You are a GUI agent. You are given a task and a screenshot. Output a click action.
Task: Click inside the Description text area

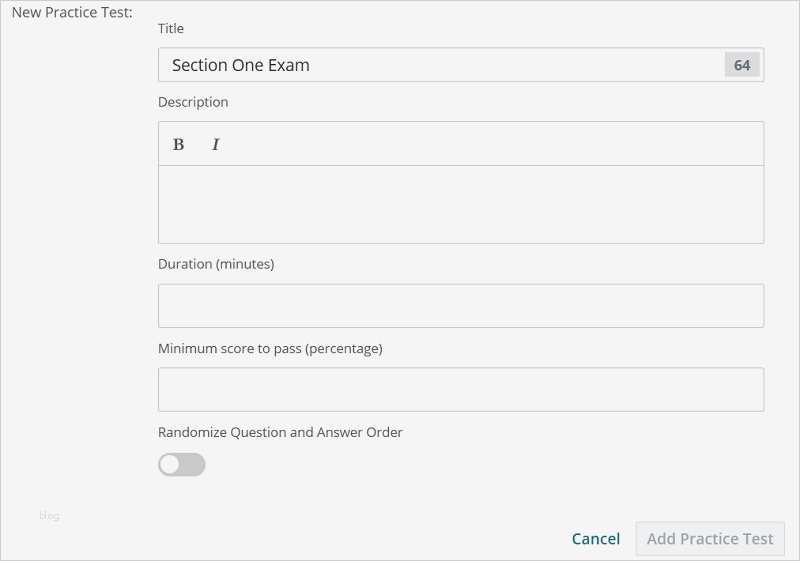460,204
